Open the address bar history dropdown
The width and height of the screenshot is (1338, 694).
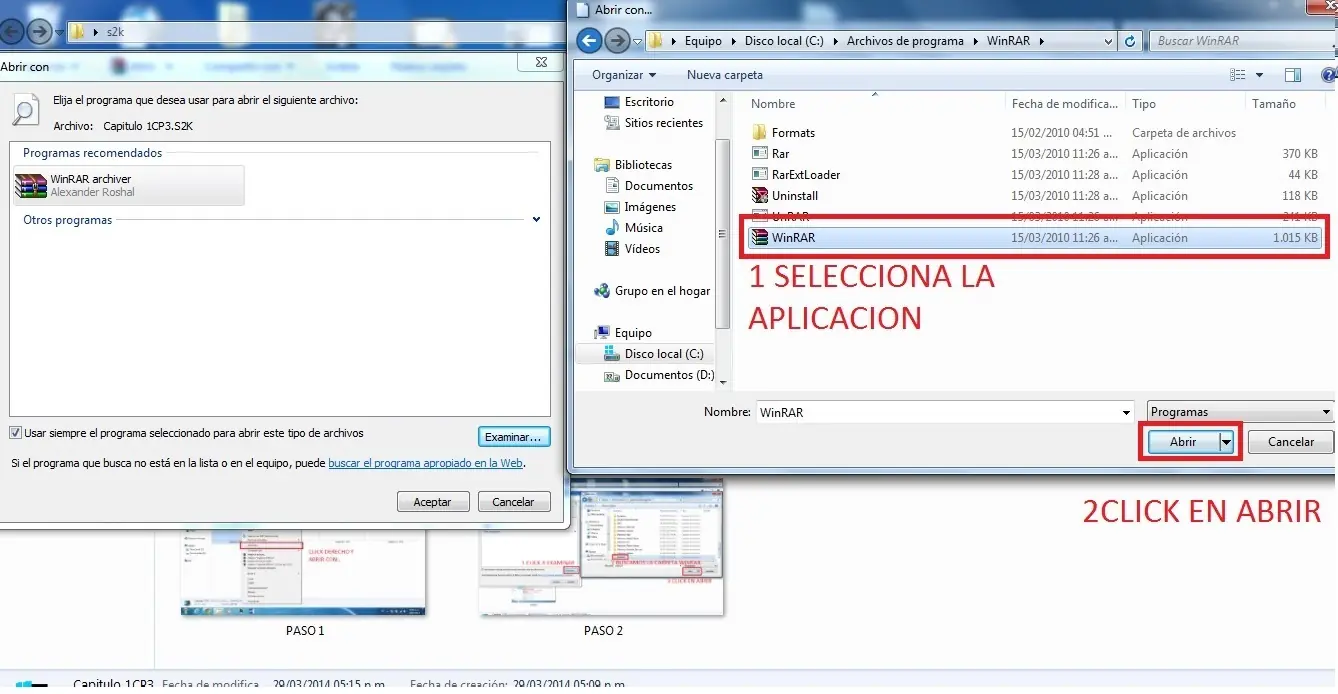tap(1108, 41)
